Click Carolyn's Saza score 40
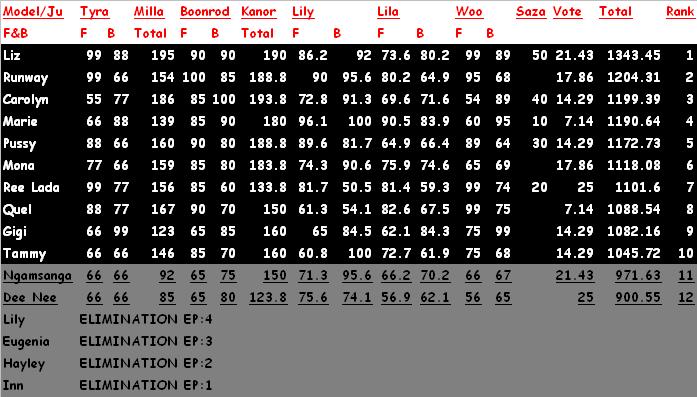697x397 pixels. 540,99
